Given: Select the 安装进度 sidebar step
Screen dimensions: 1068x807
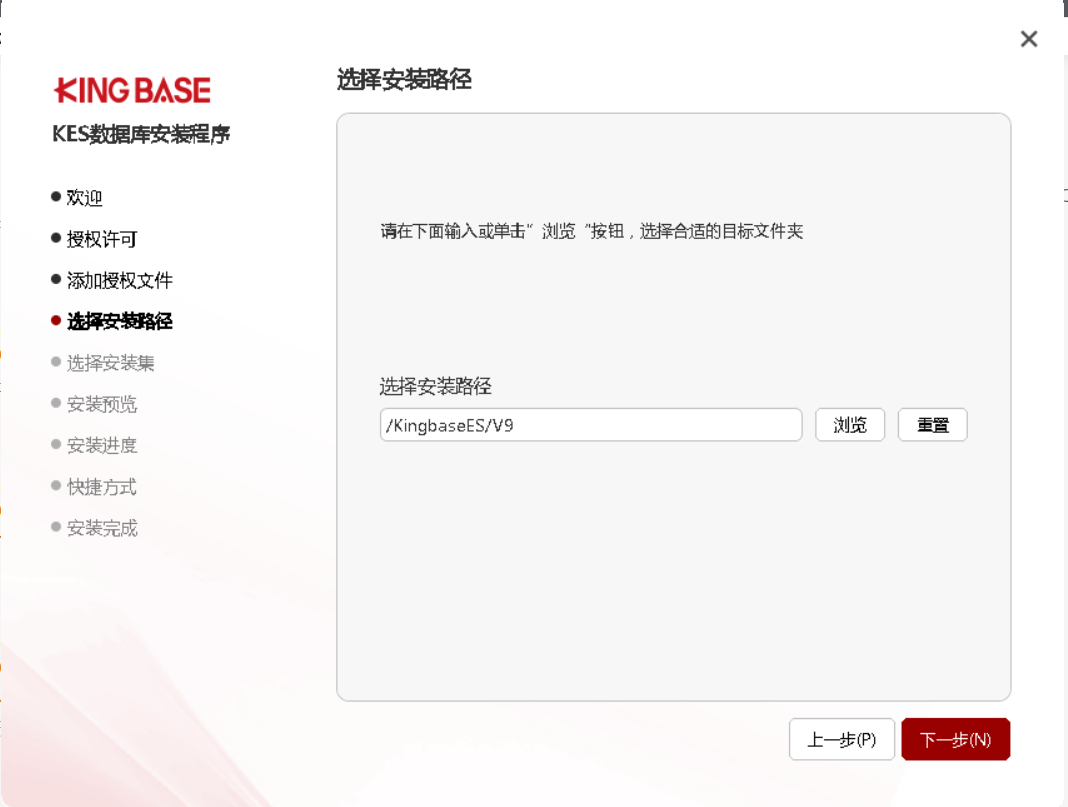Looking at the screenshot, I should pos(102,445).
